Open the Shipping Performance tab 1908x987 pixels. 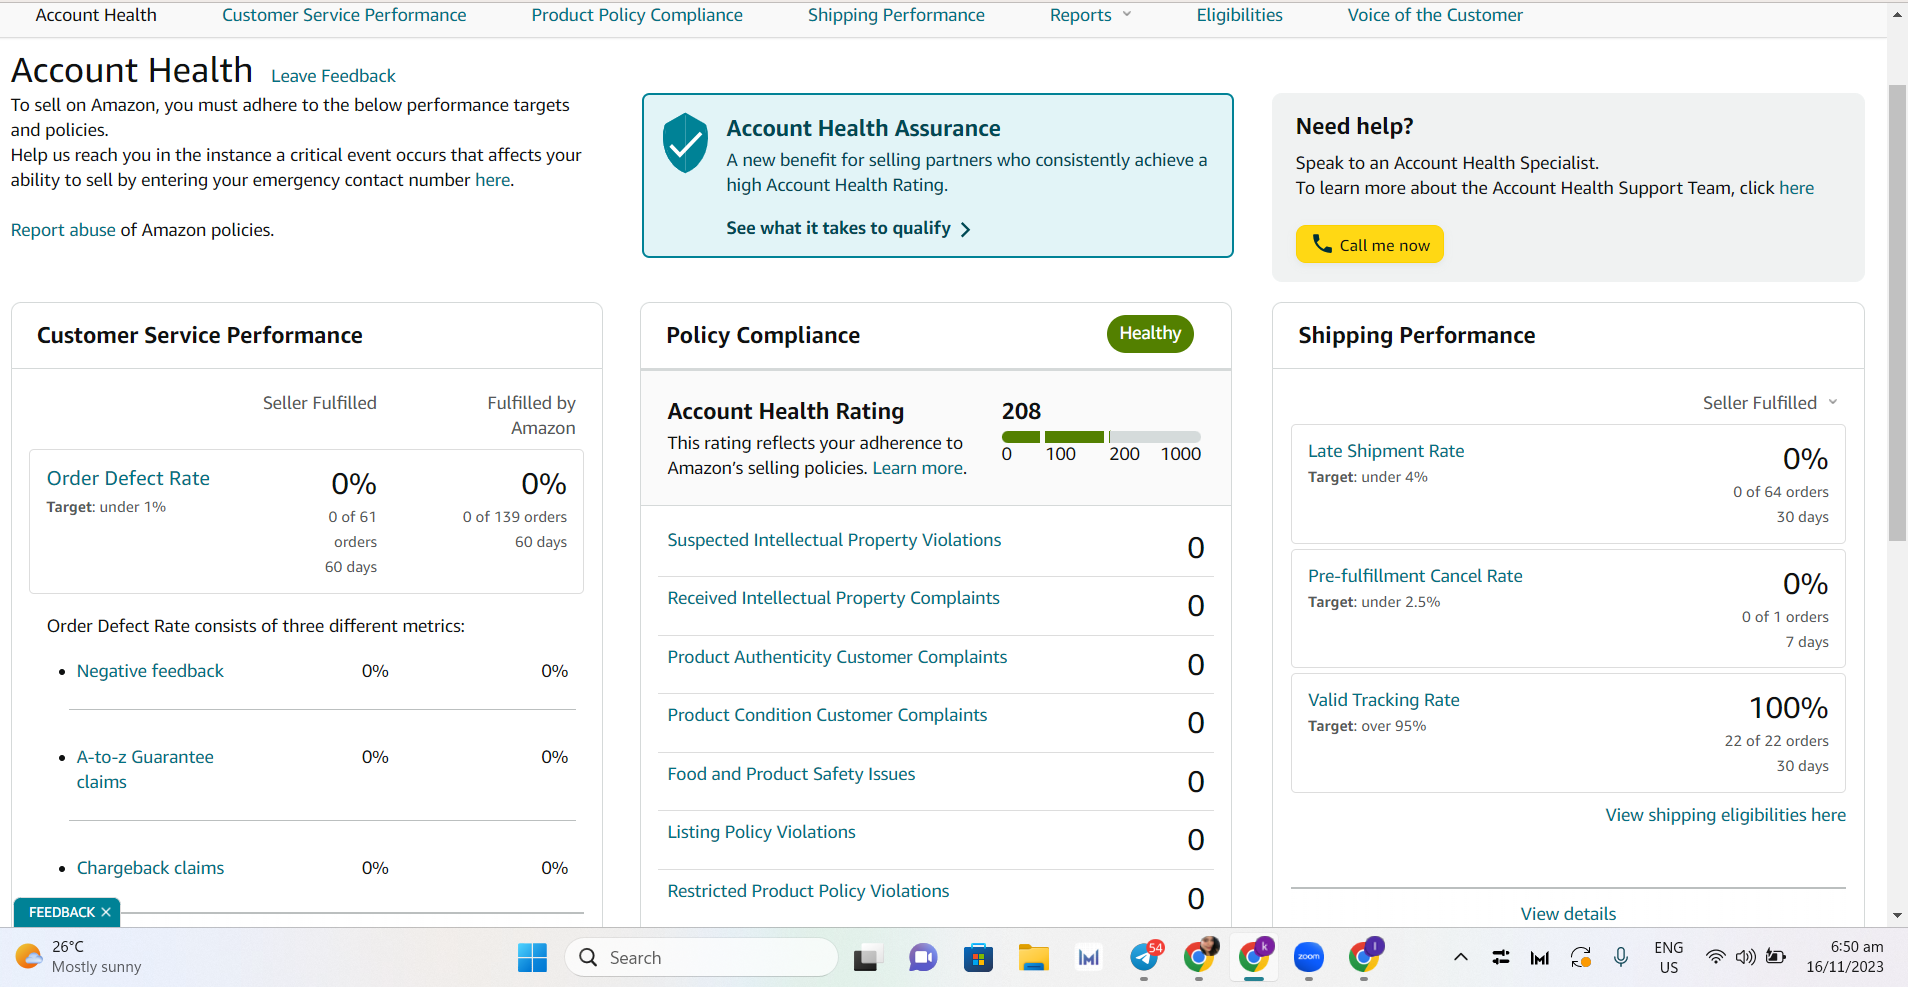tap(896, 15)
